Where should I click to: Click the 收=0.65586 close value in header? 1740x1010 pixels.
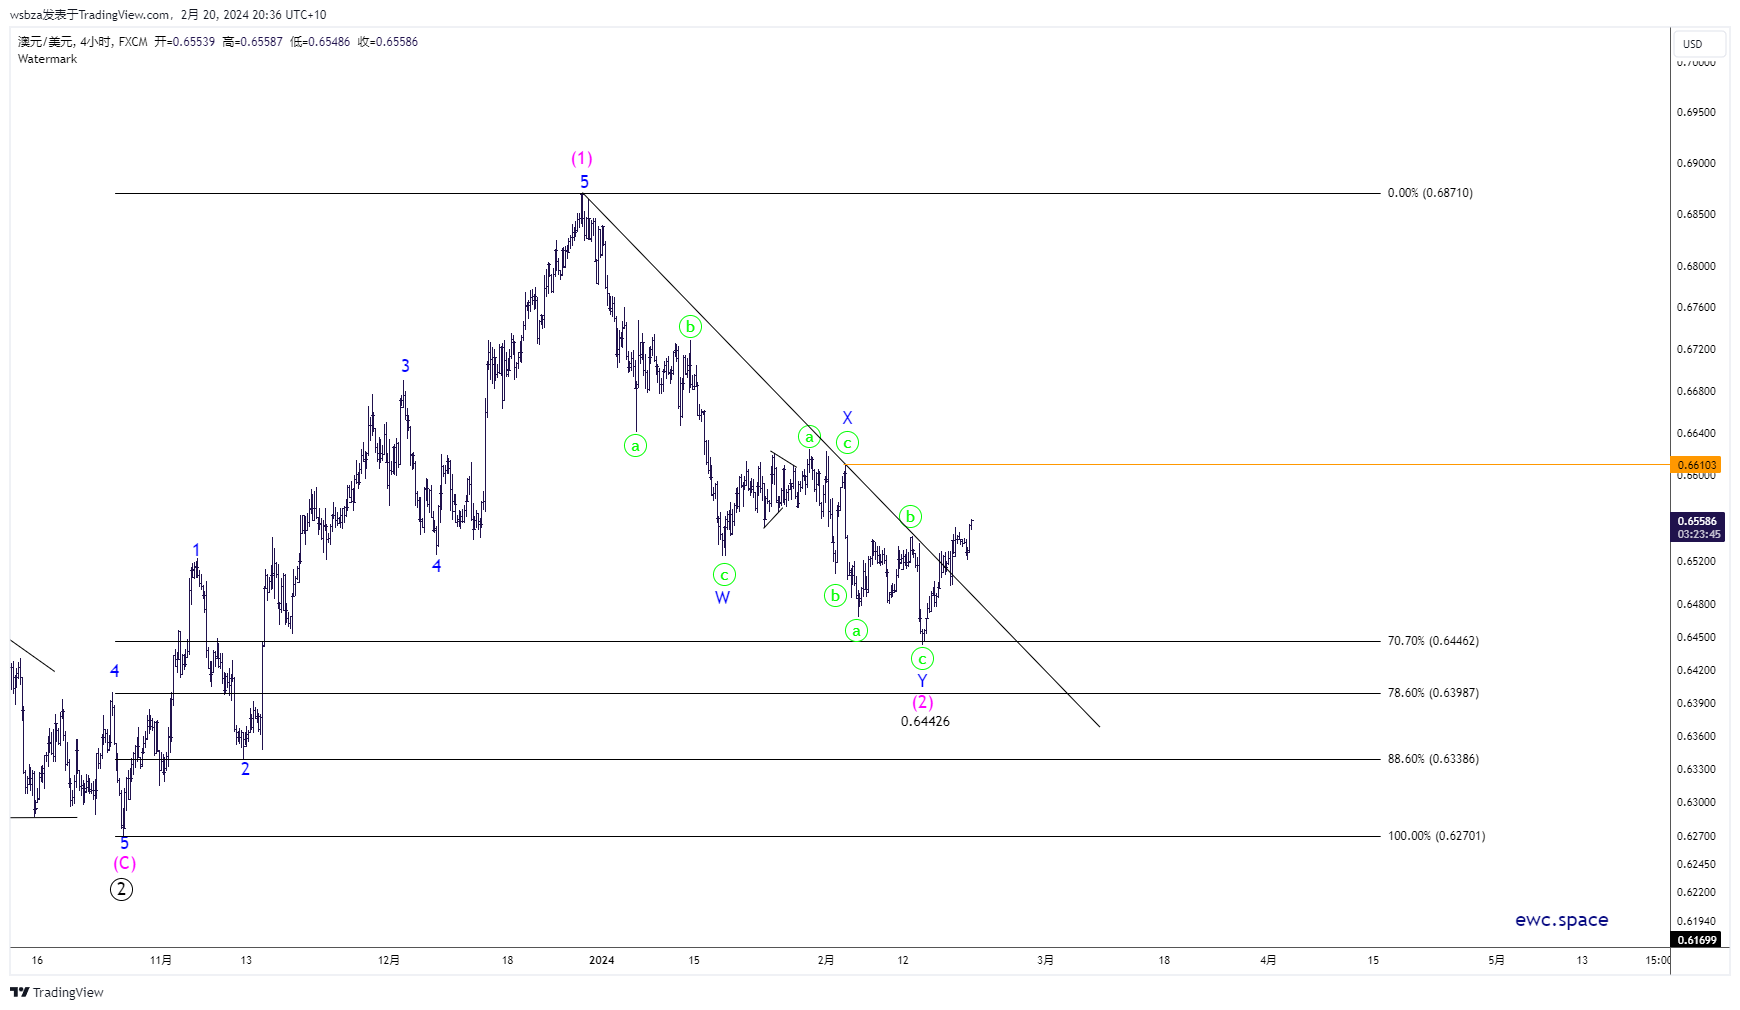(388, 42)
